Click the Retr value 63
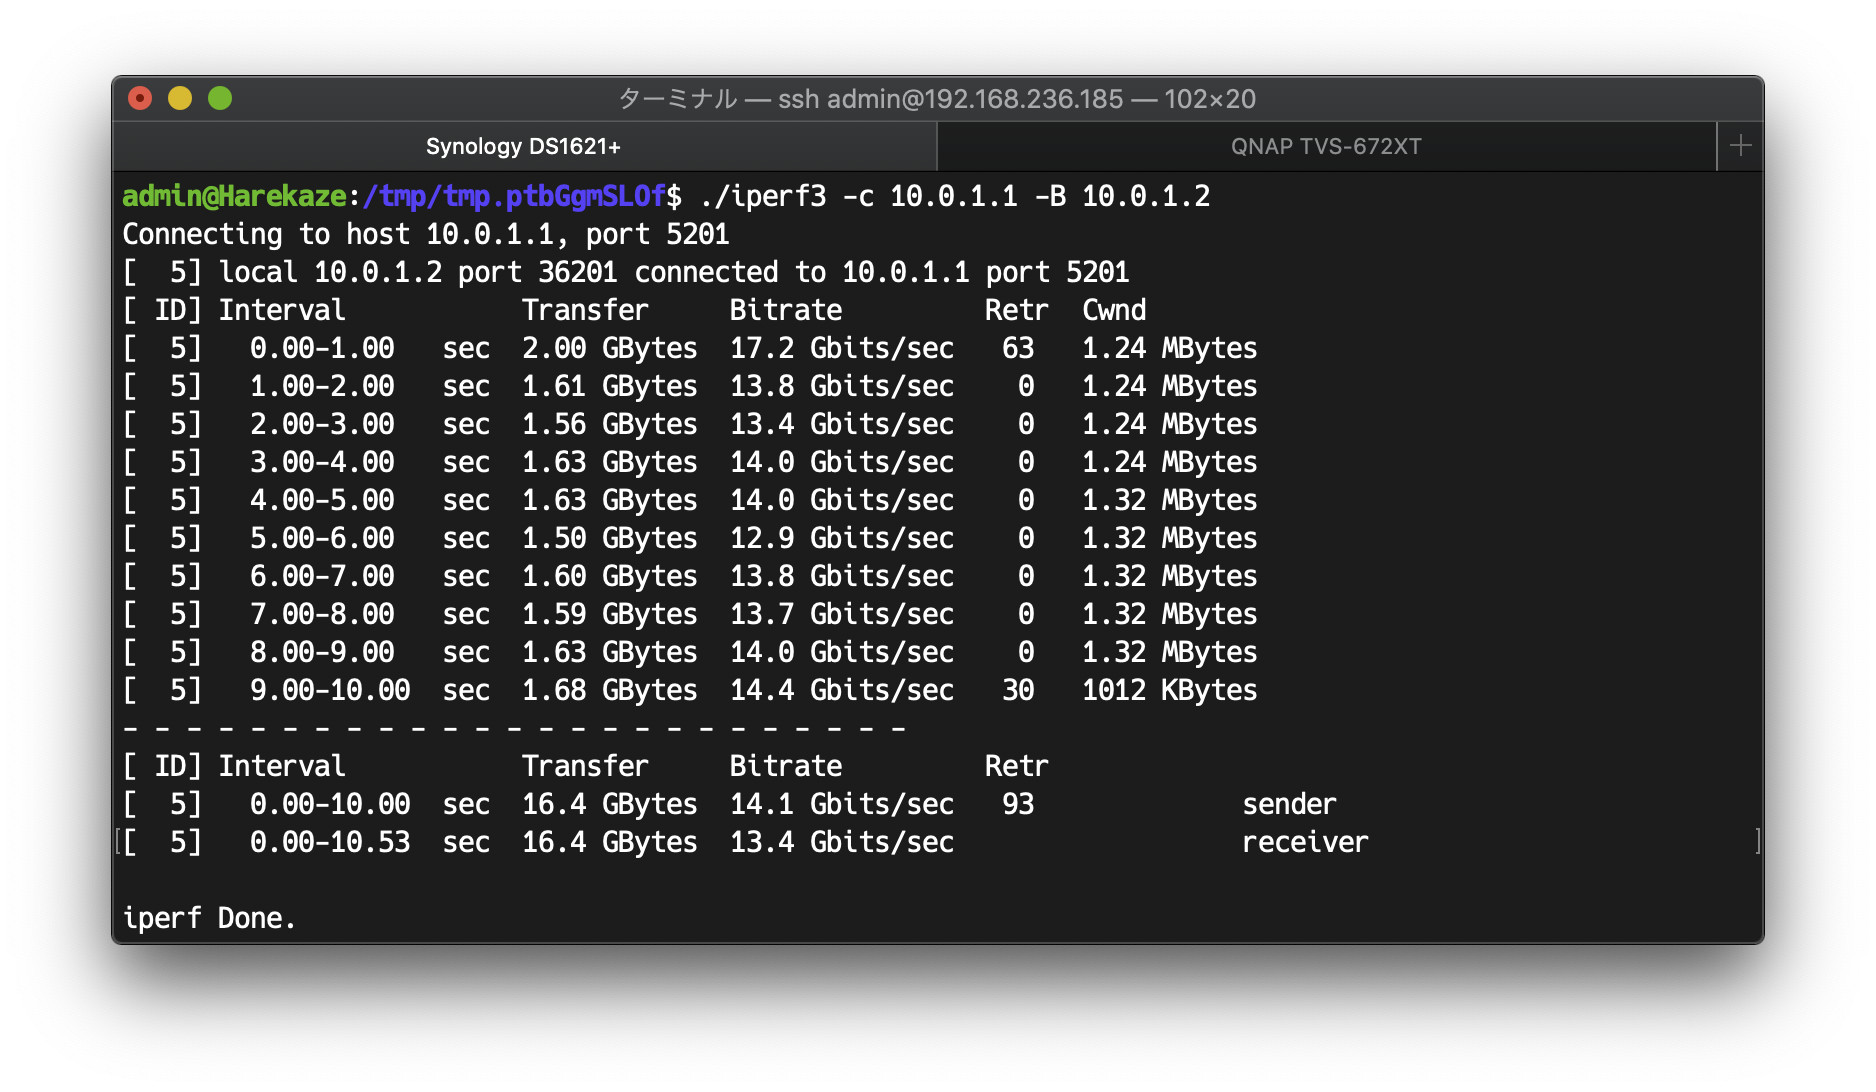This screenshot has height=1092, width=1876. tap(1018, 348)
